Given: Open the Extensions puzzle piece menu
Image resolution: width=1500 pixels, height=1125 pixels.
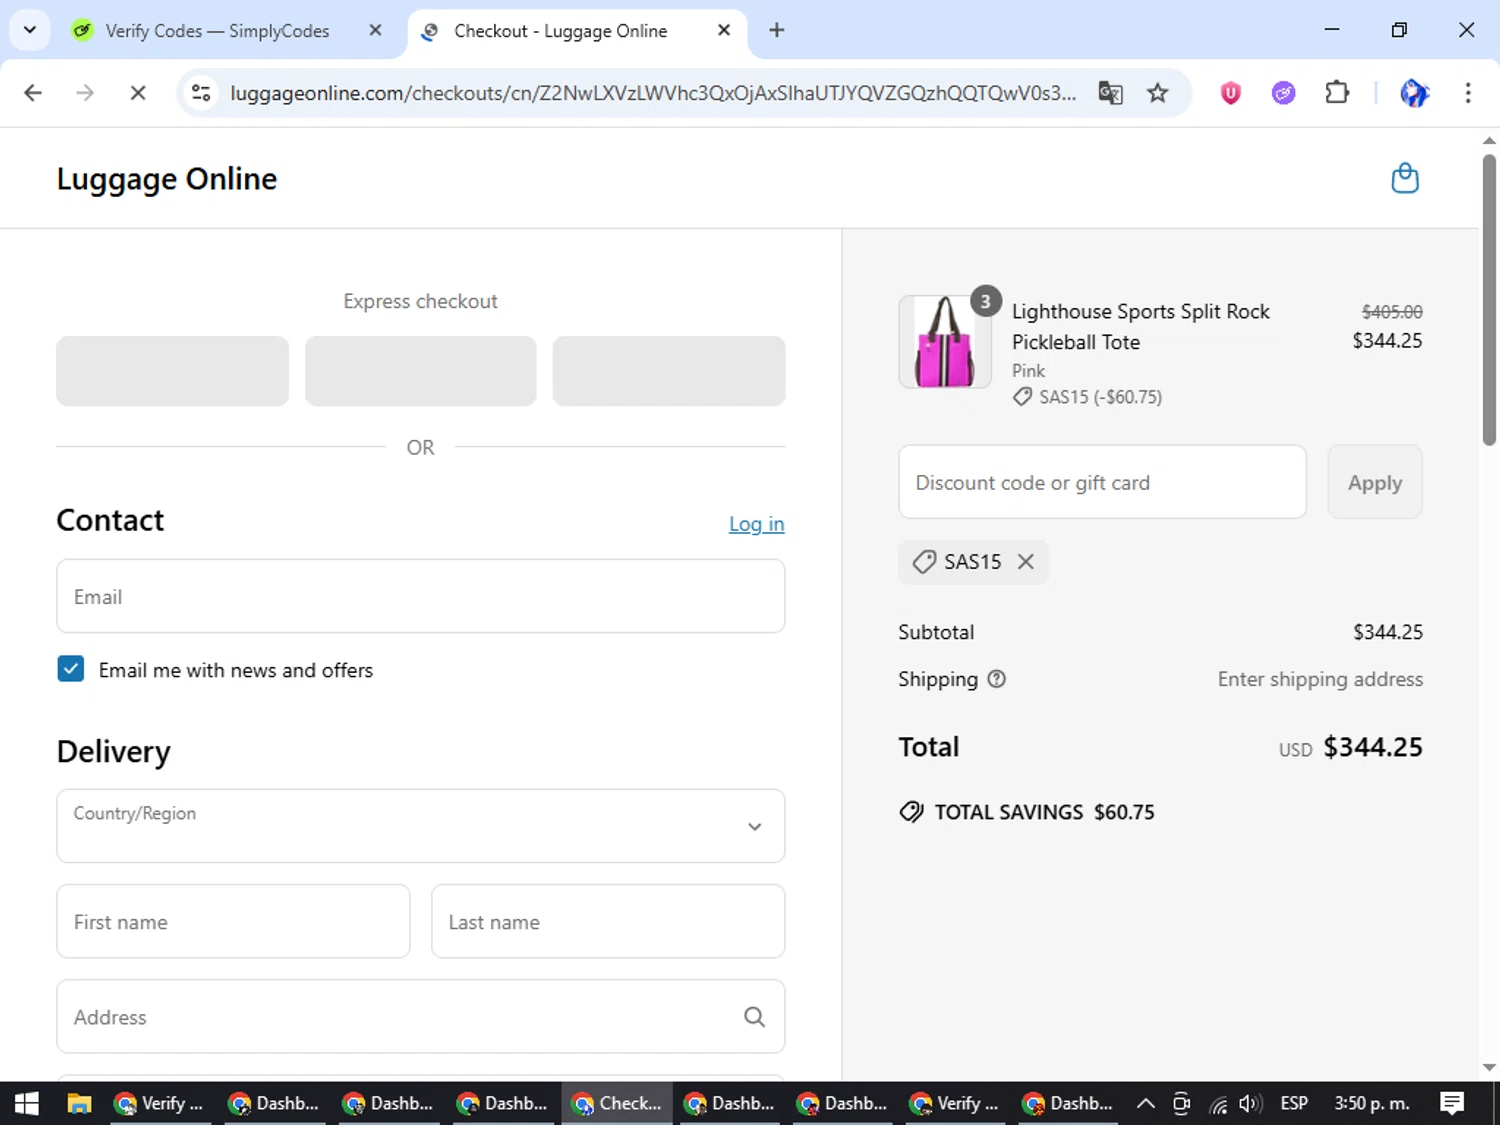Looking at the screenshot, I should tap(1337, 93).
